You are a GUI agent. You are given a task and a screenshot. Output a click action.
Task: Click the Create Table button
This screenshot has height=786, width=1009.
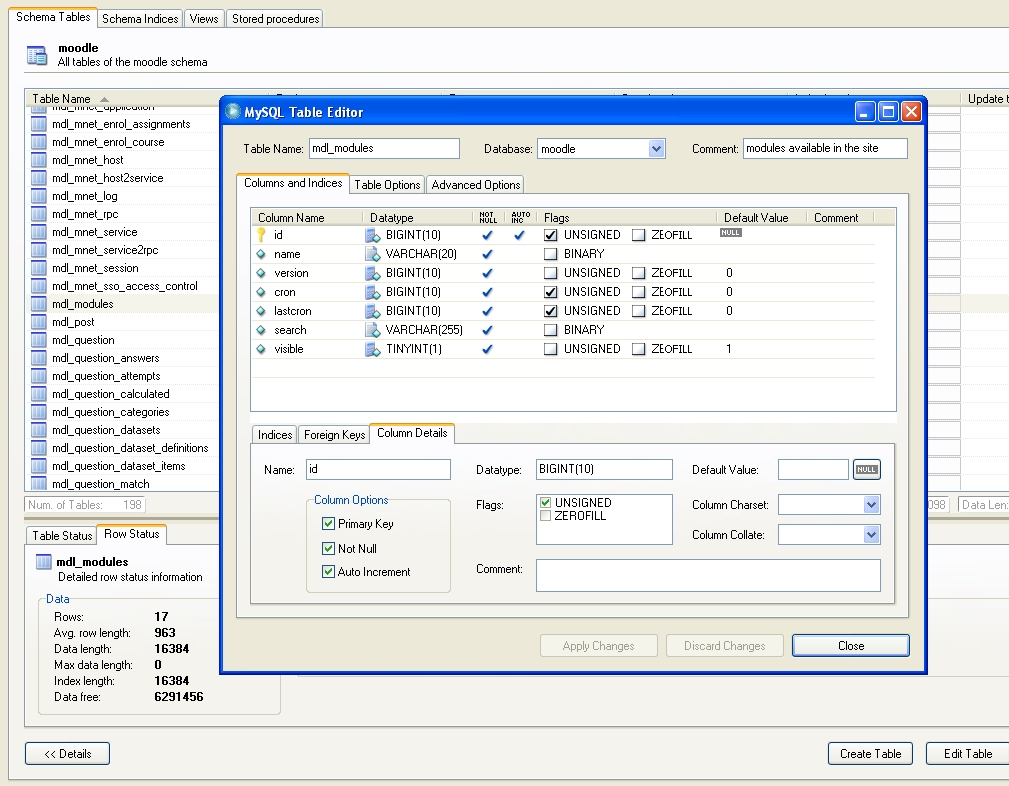pos(871,754)
